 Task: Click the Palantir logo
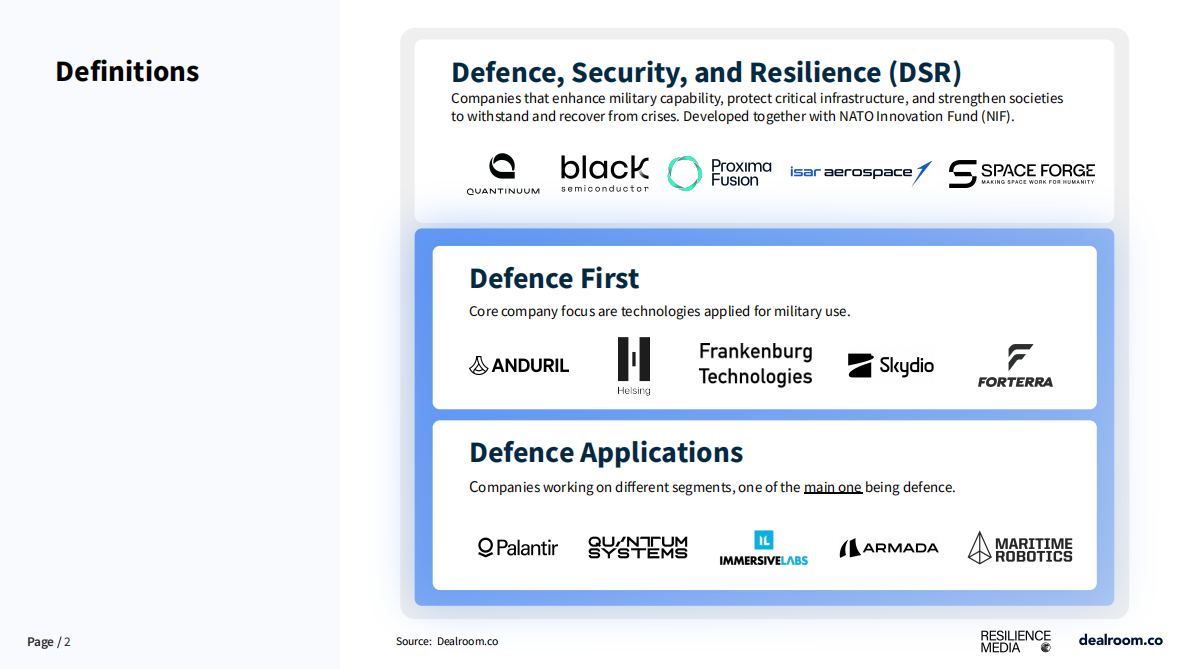click(517, 547)
